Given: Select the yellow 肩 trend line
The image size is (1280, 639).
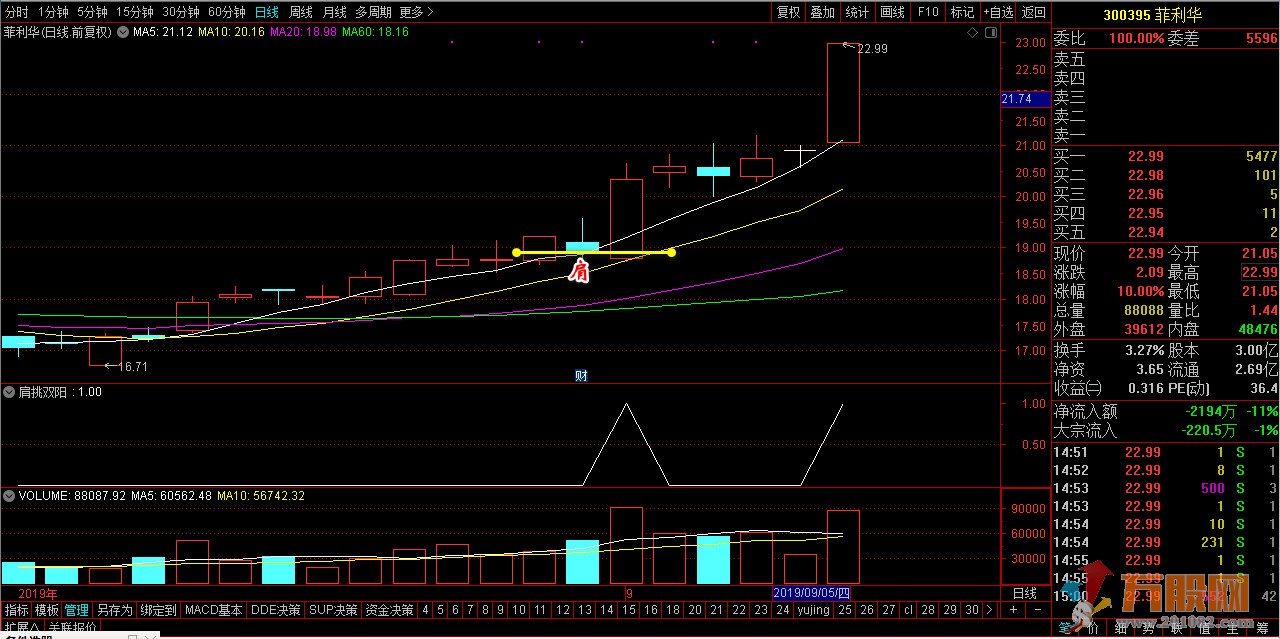Looking at the screenshot, I should coord(593,252).
